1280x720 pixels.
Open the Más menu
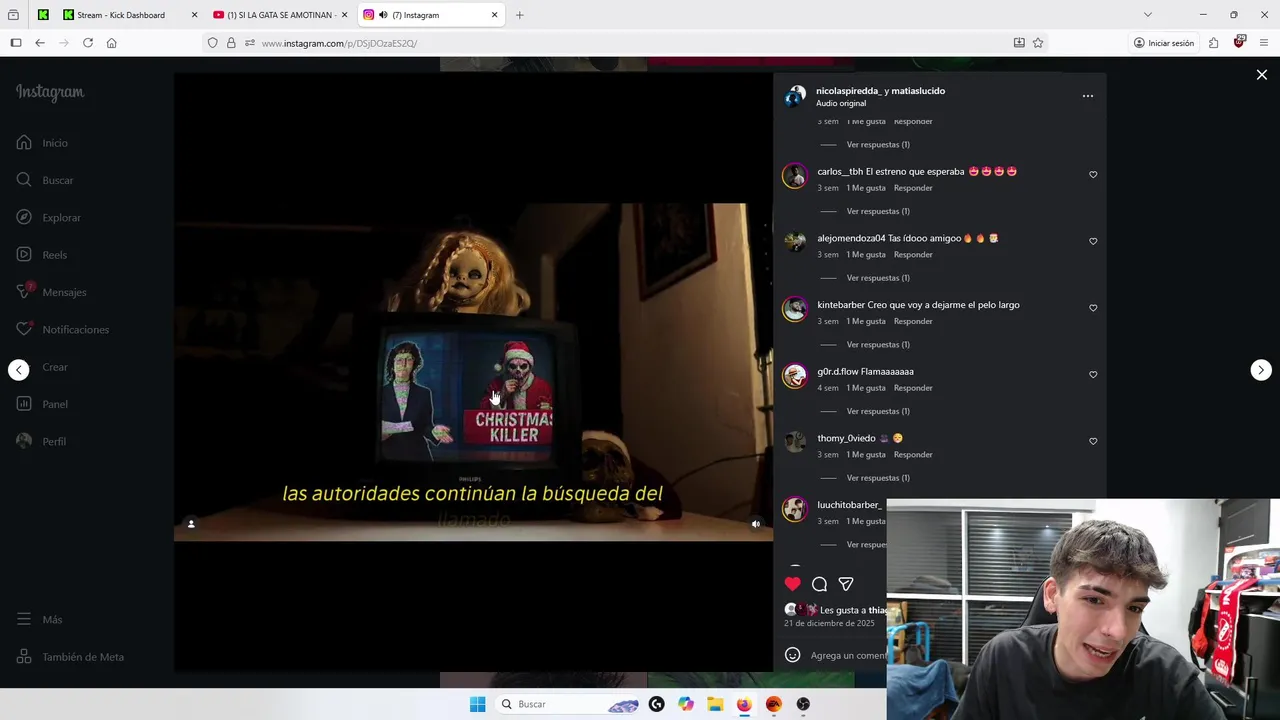(x=39, y=619)
